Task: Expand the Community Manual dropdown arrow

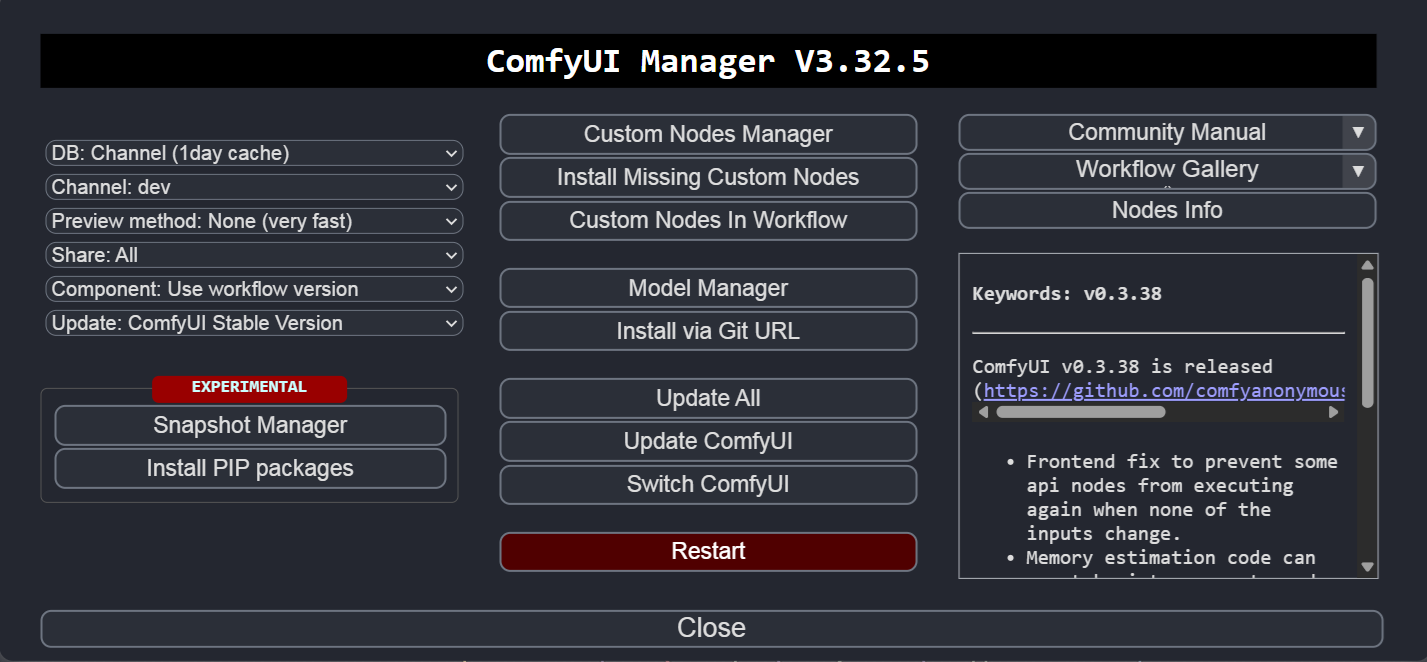Action: (1357, 133)
